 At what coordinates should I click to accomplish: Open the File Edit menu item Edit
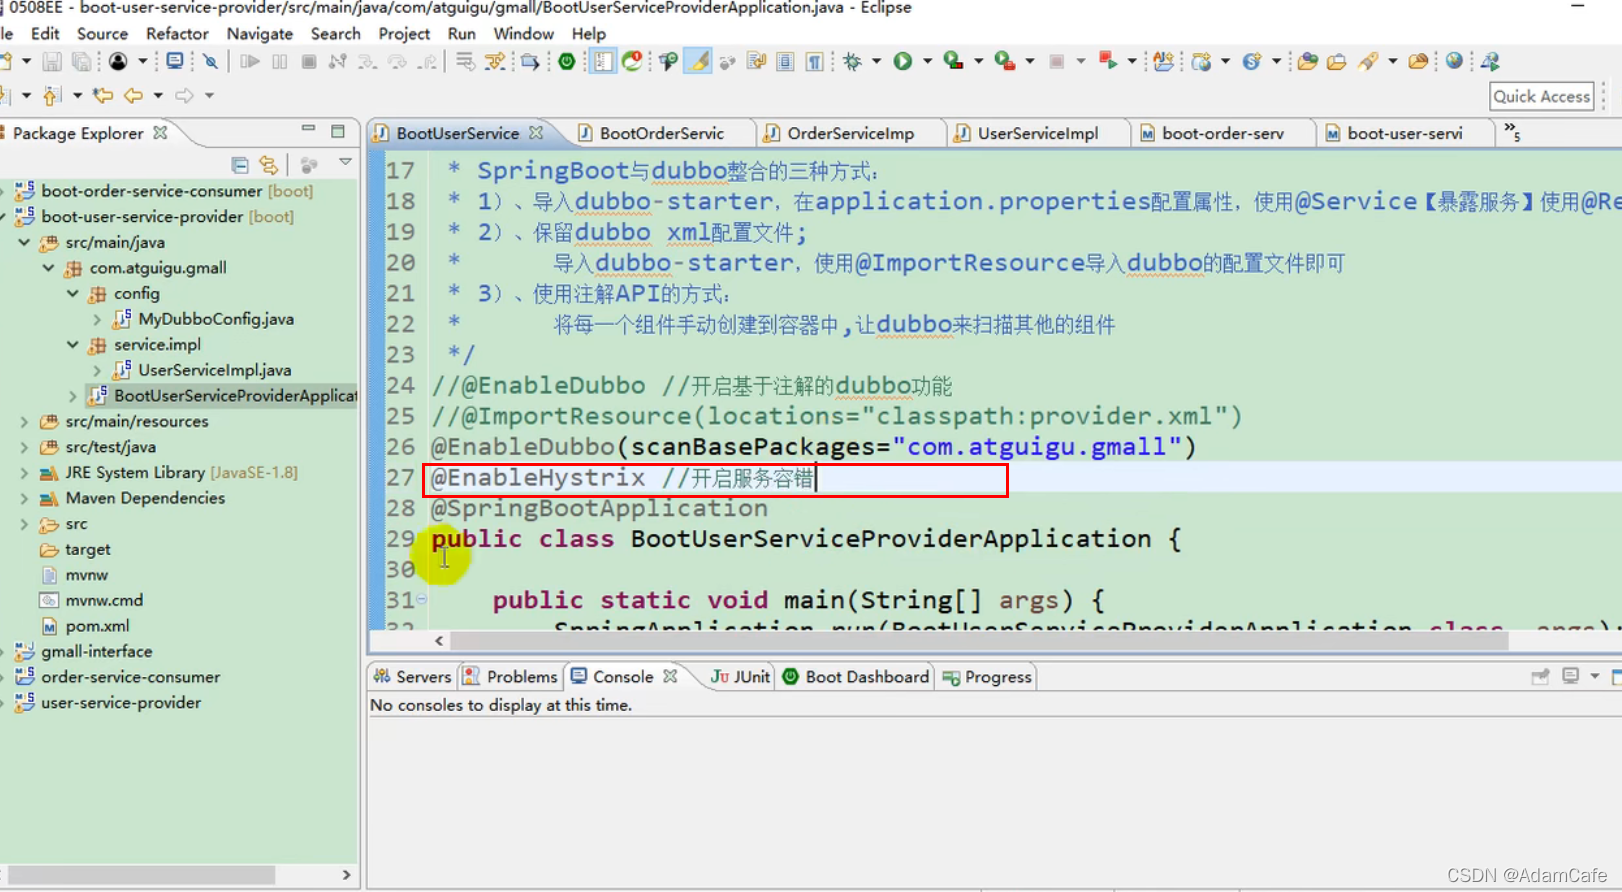pos(45,33)
